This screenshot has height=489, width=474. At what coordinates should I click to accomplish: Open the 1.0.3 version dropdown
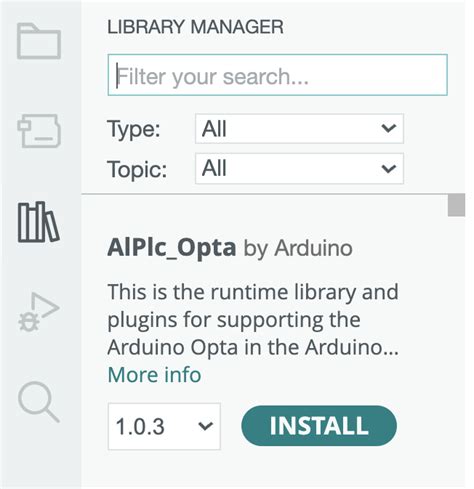coord(164,426)
